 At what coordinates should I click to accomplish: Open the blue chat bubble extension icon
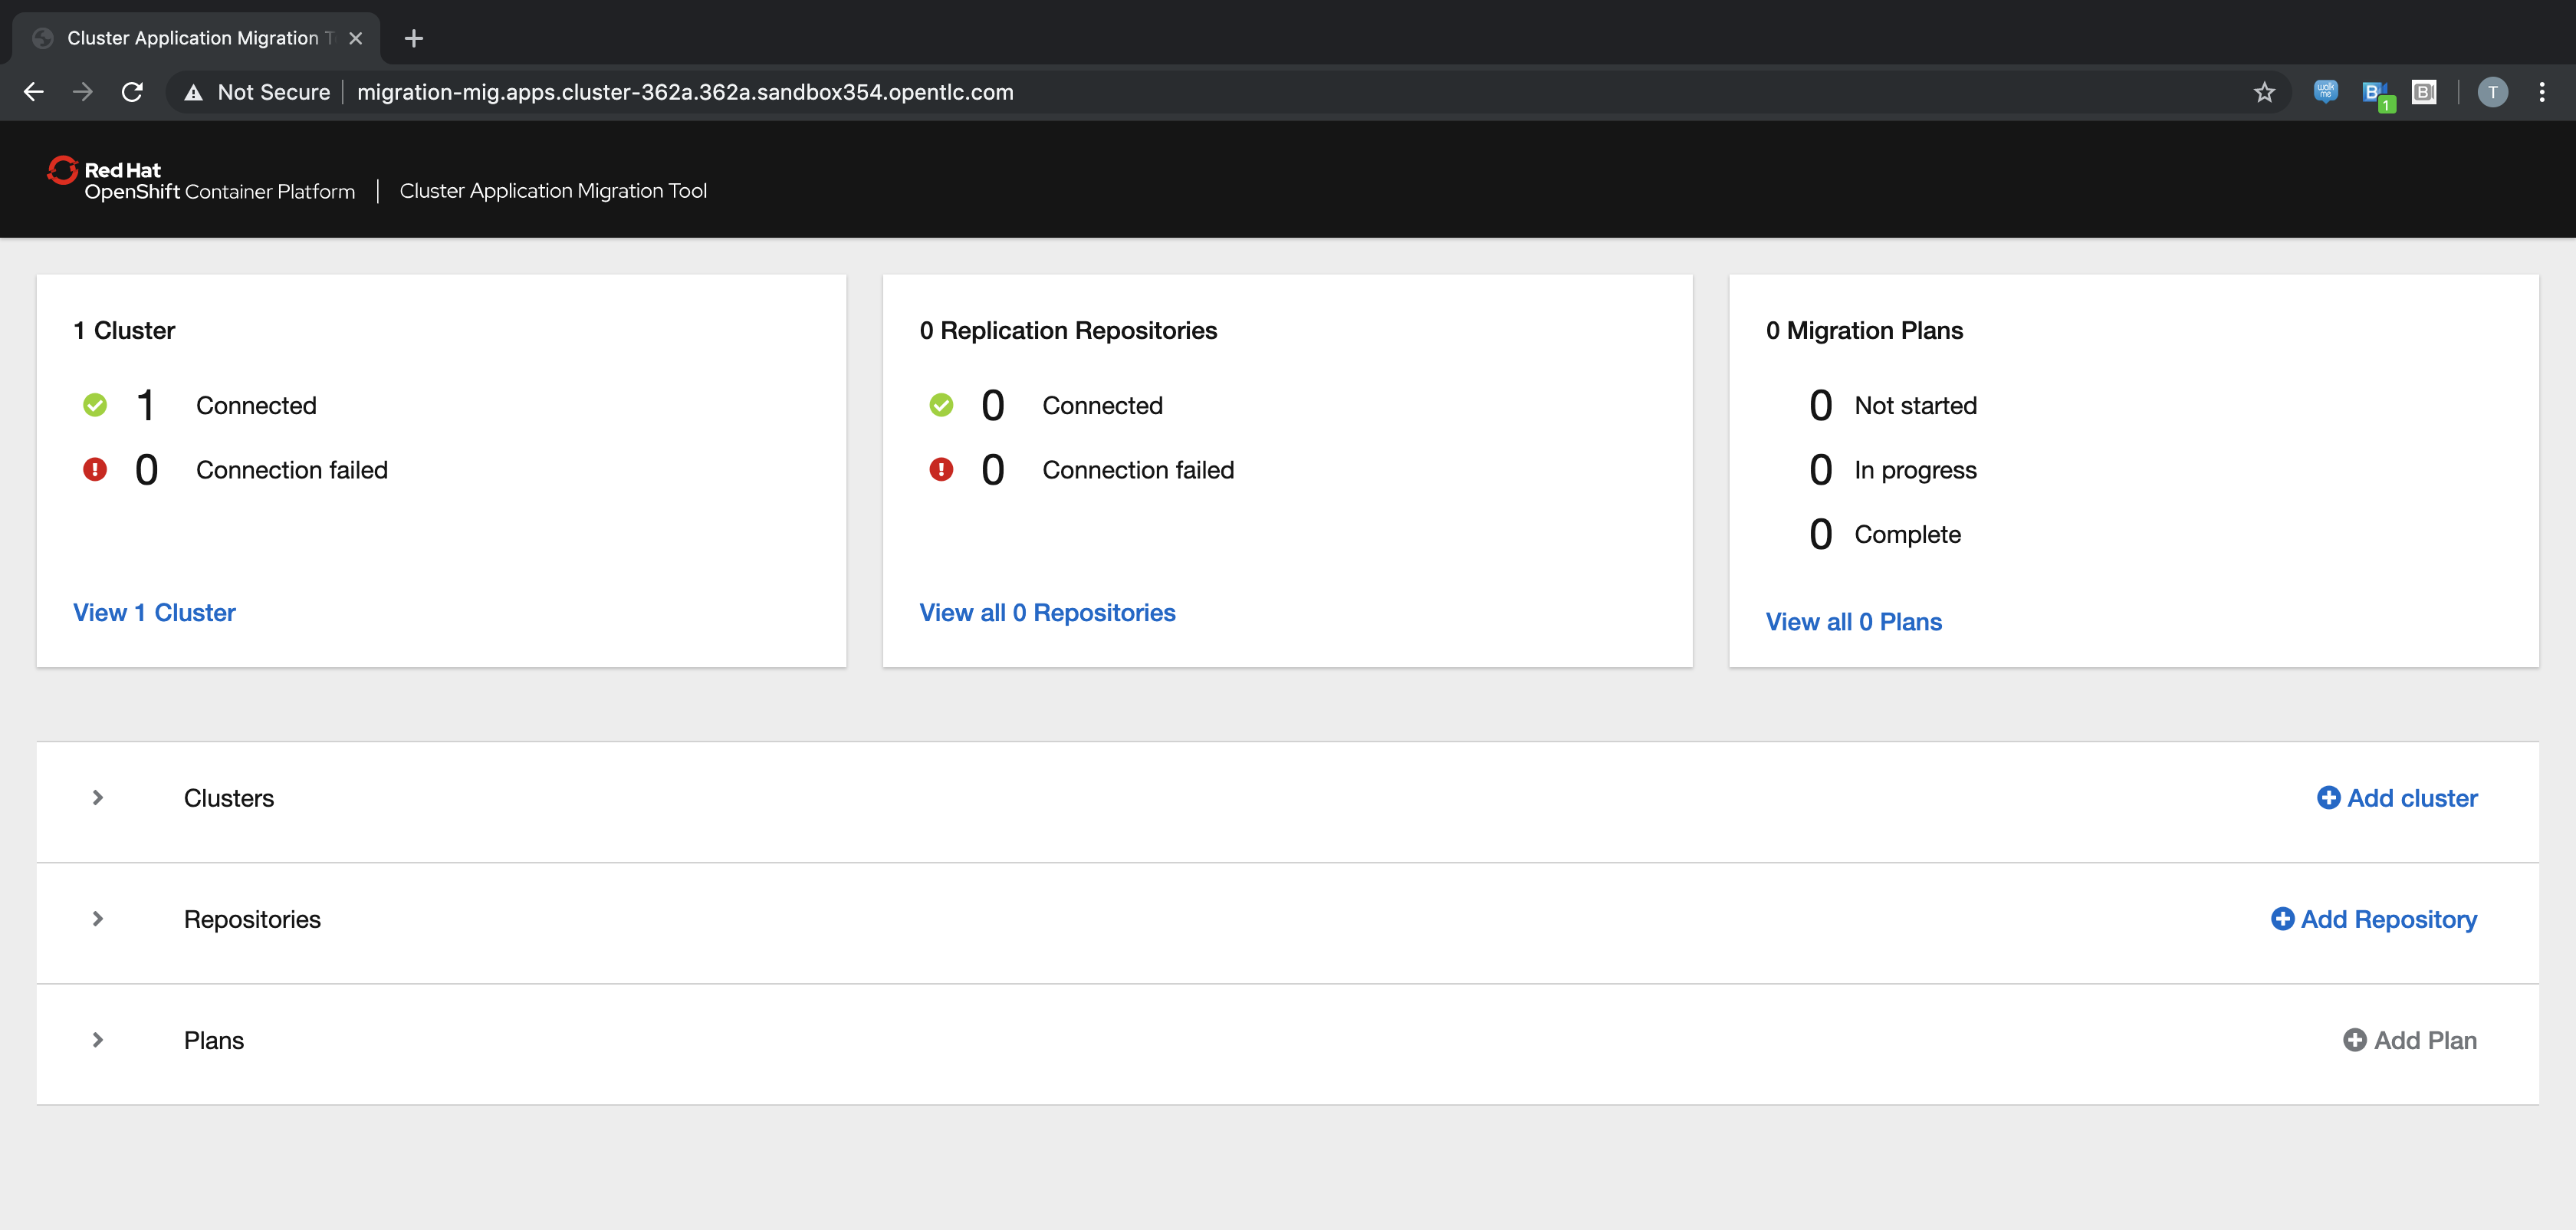coord(2325,92)
